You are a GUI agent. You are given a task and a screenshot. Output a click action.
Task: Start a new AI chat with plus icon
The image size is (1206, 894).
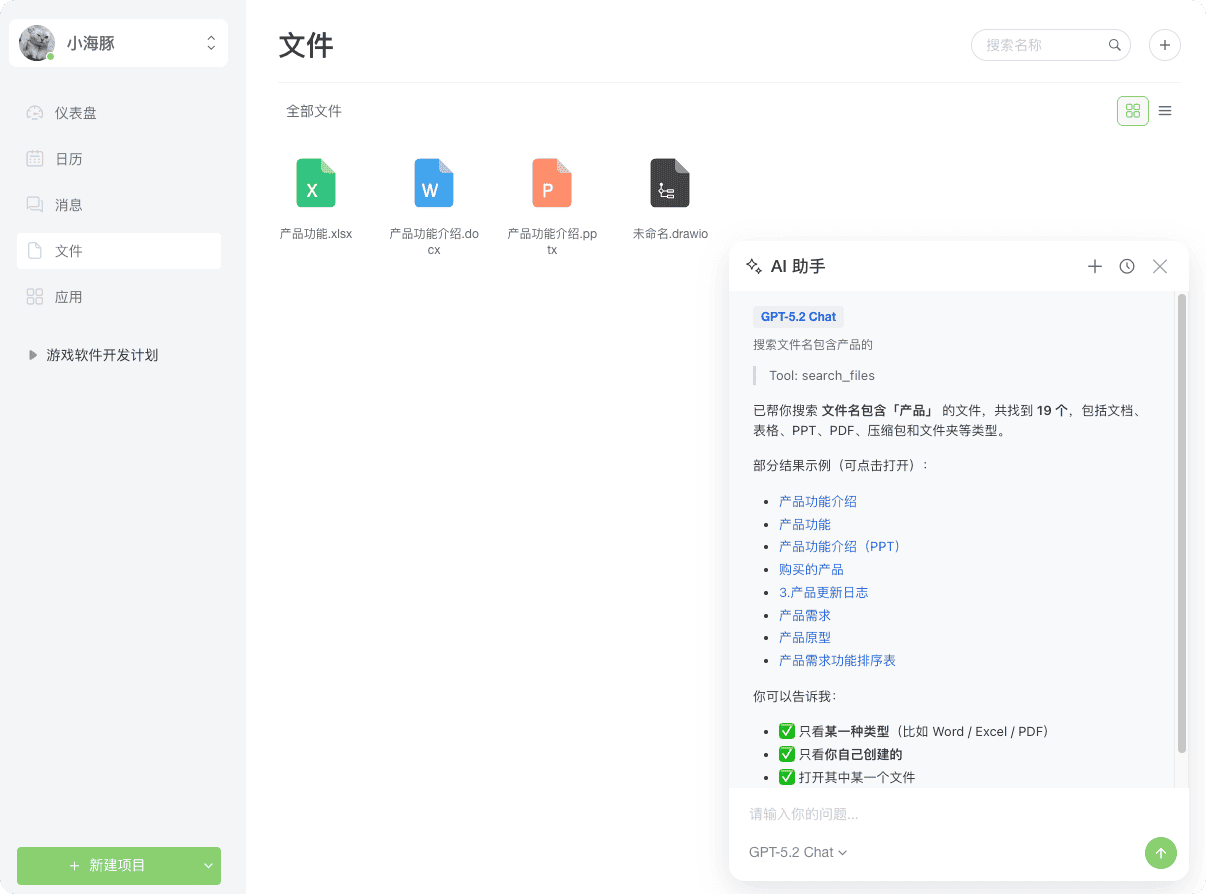[x=1095, y=266]
